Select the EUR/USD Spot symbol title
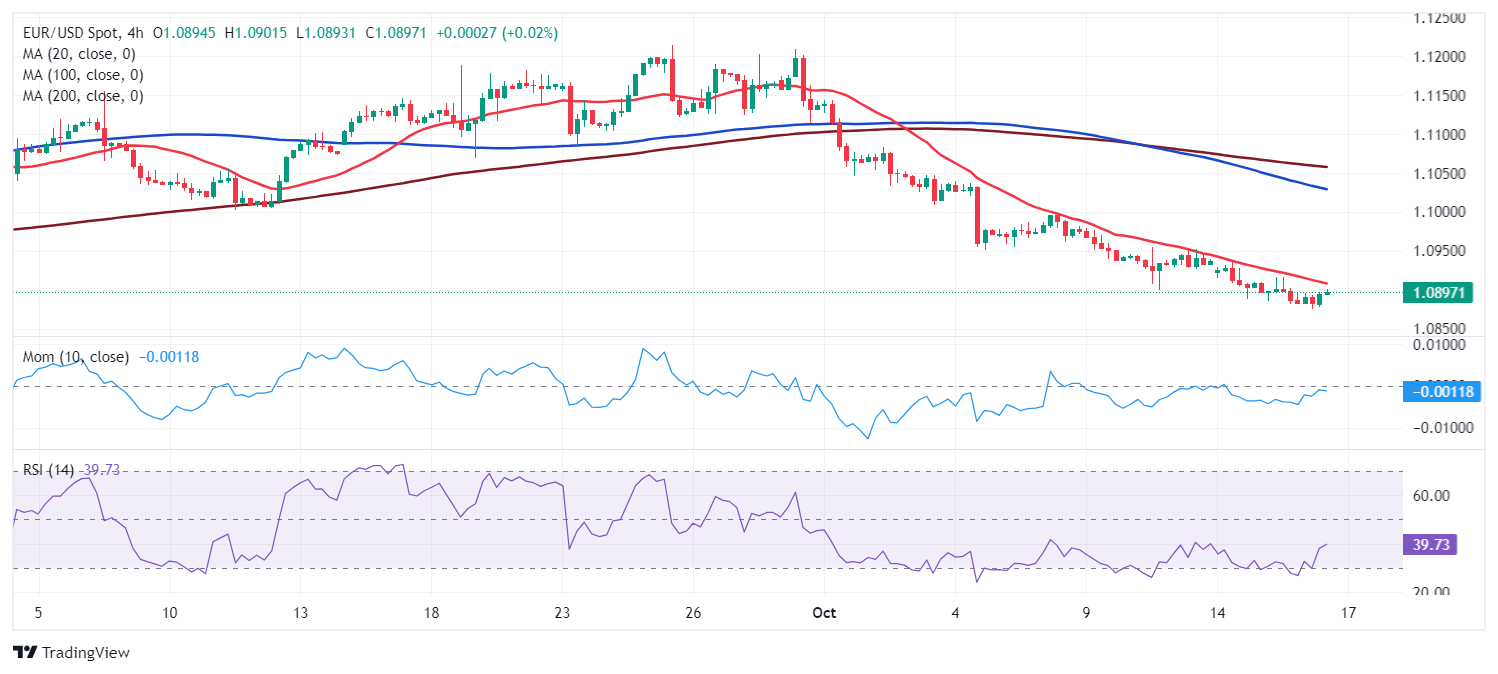The width and height of the screenshot is (1498, 674). coord(69,33)
